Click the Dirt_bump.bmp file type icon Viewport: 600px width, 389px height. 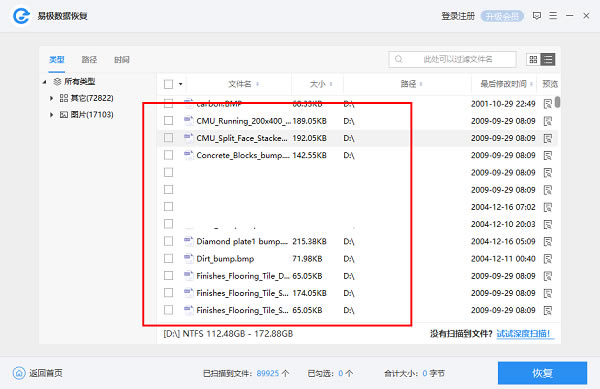pos(189,258)
